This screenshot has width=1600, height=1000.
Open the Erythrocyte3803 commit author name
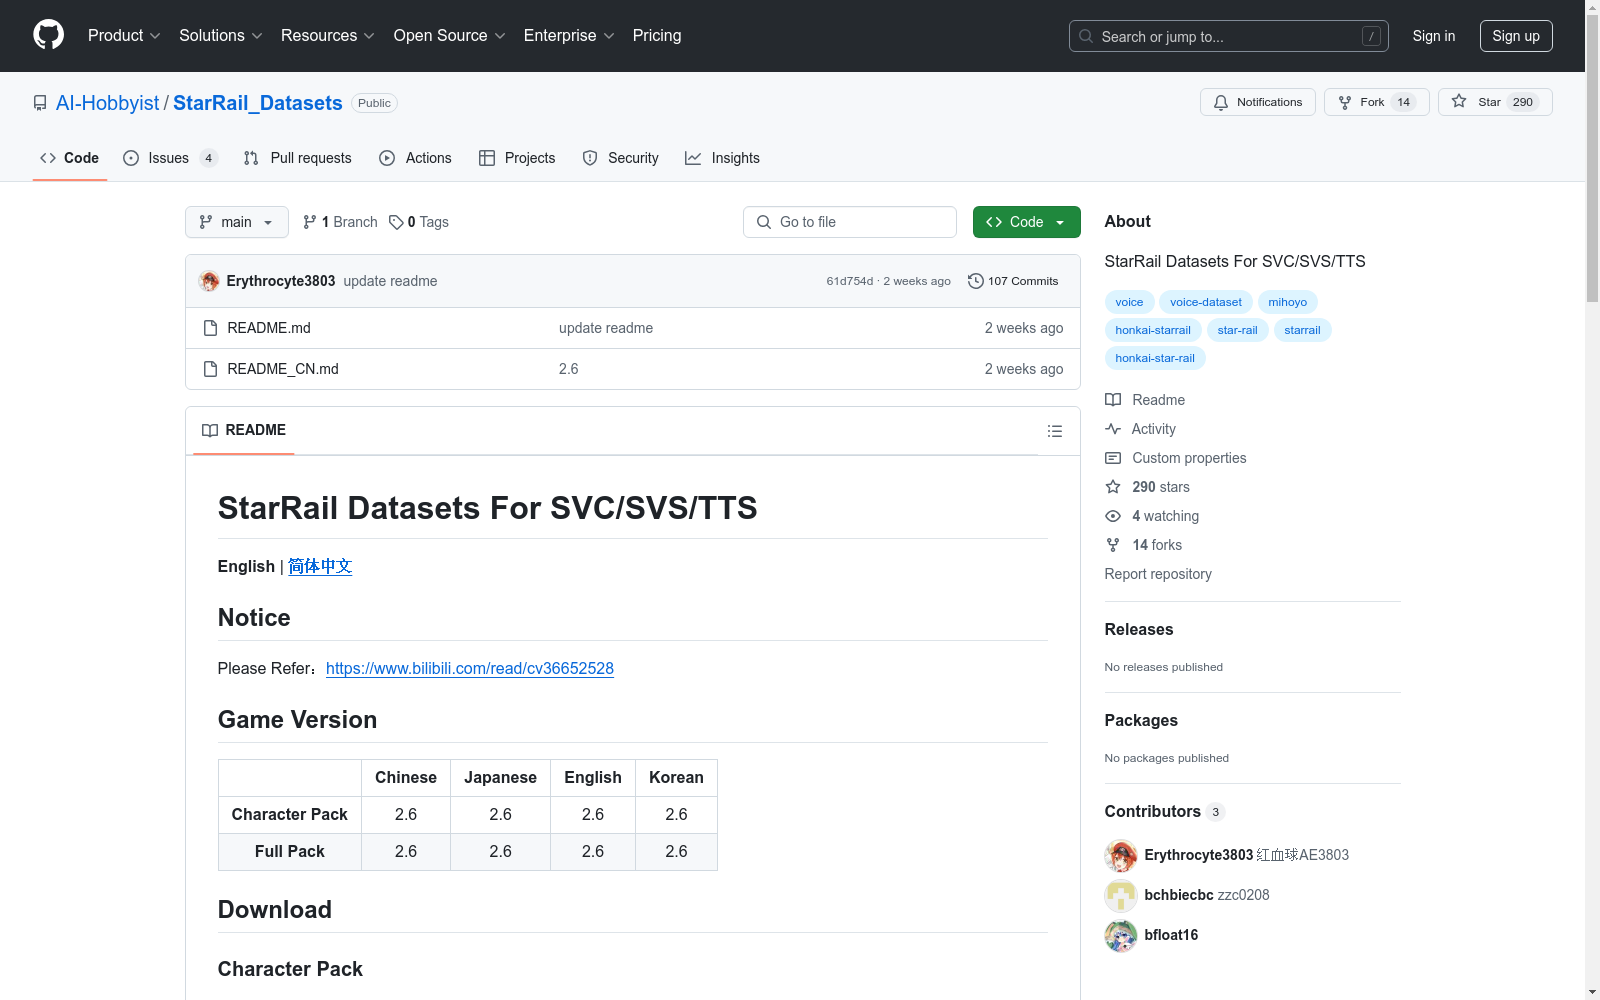pos(281,281)
